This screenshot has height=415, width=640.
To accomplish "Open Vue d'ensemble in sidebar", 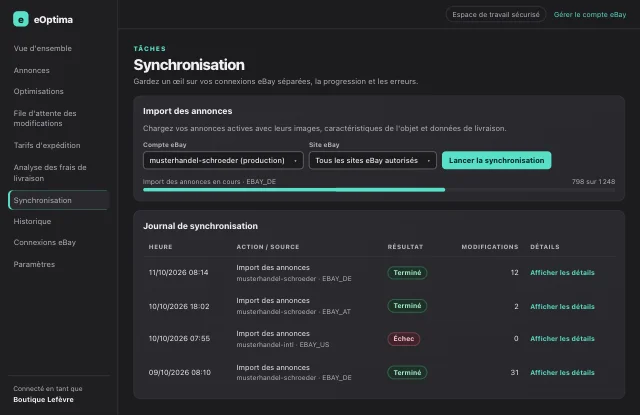I will pos(42,48).
